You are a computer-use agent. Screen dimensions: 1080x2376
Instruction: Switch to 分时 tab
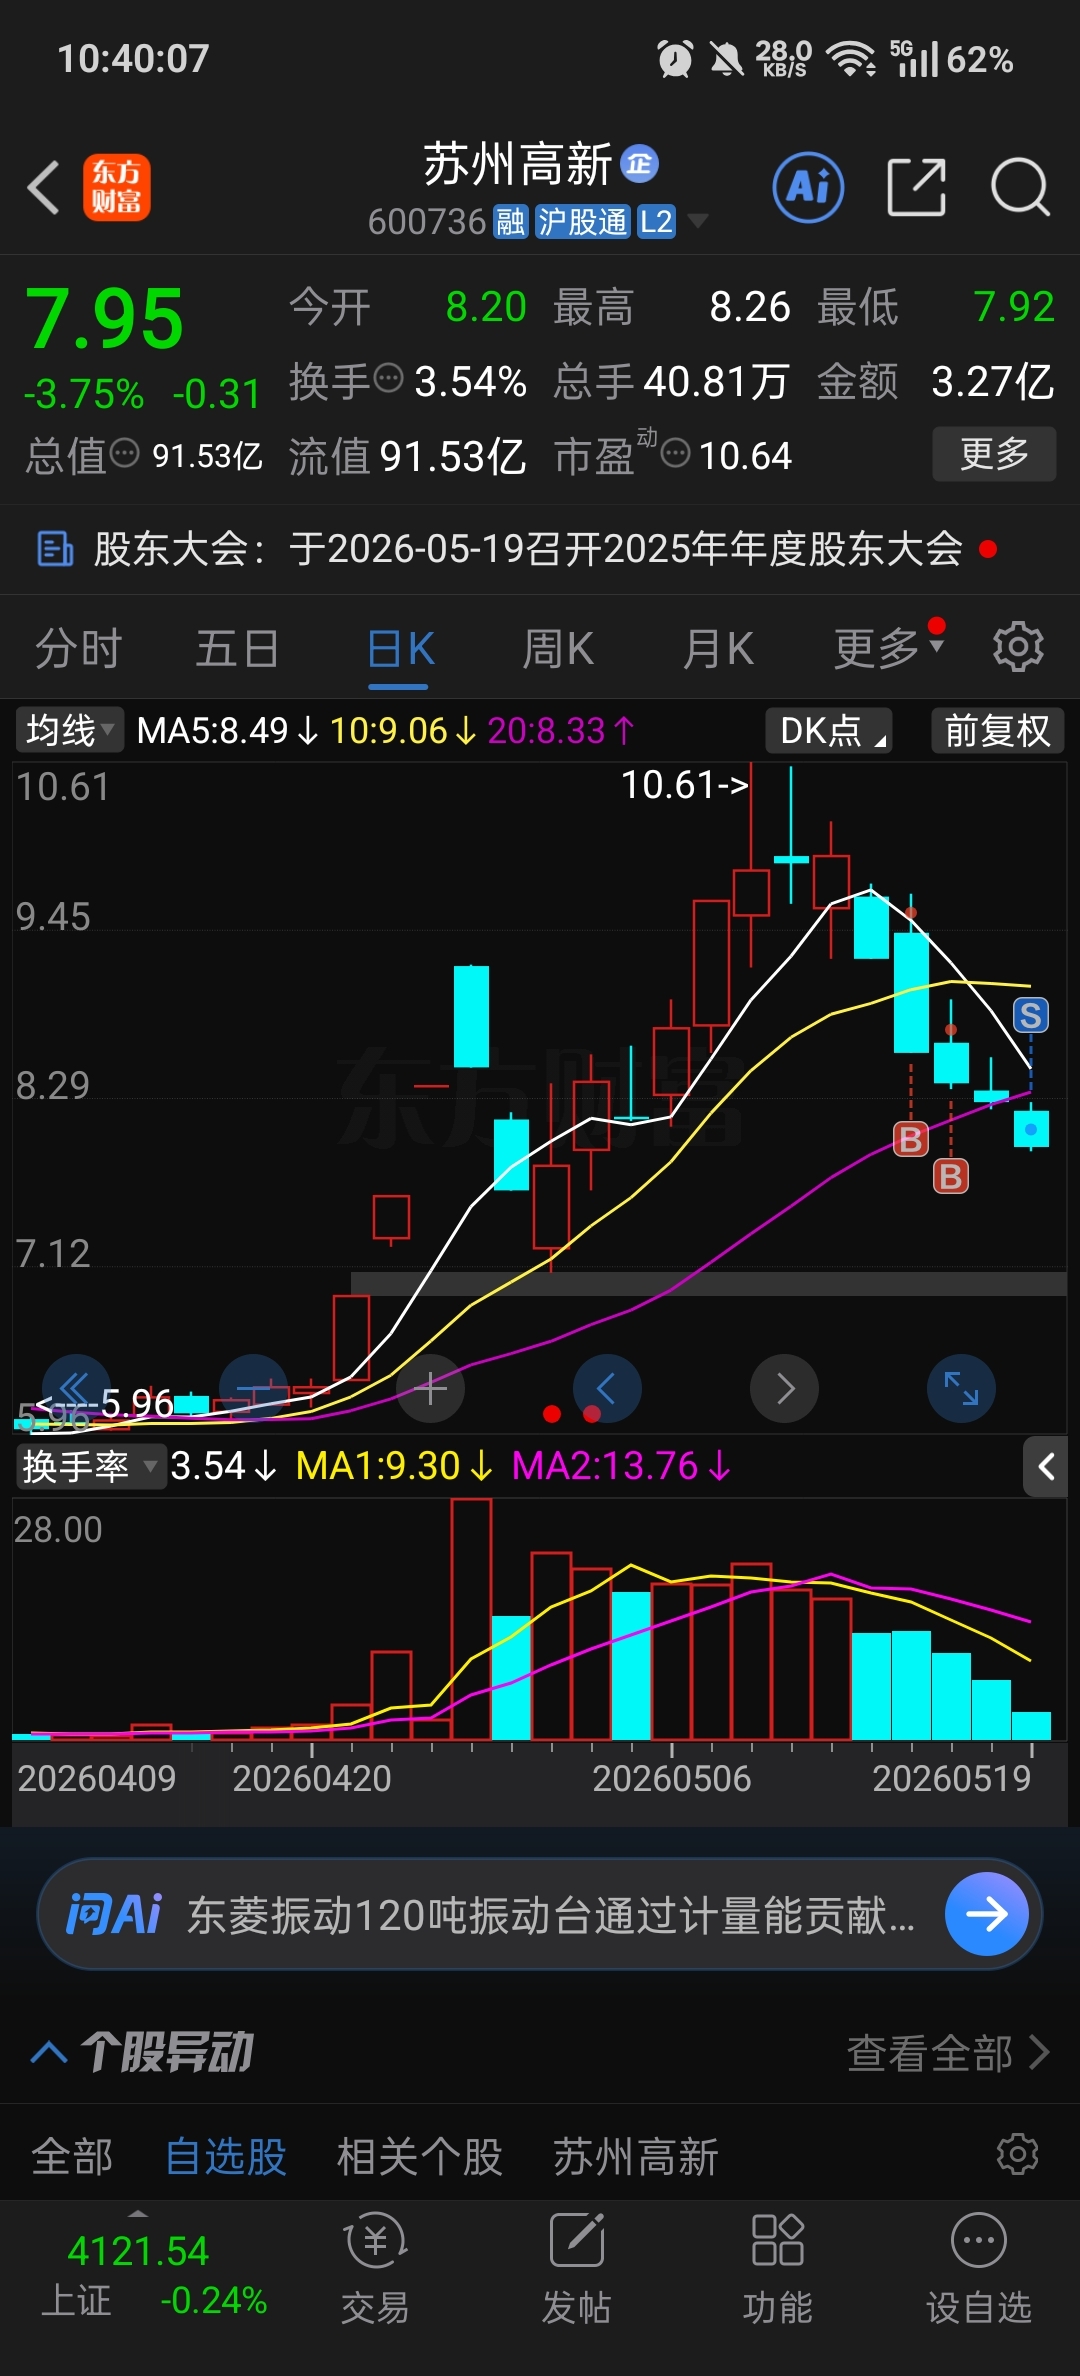[x=78, y=648]
